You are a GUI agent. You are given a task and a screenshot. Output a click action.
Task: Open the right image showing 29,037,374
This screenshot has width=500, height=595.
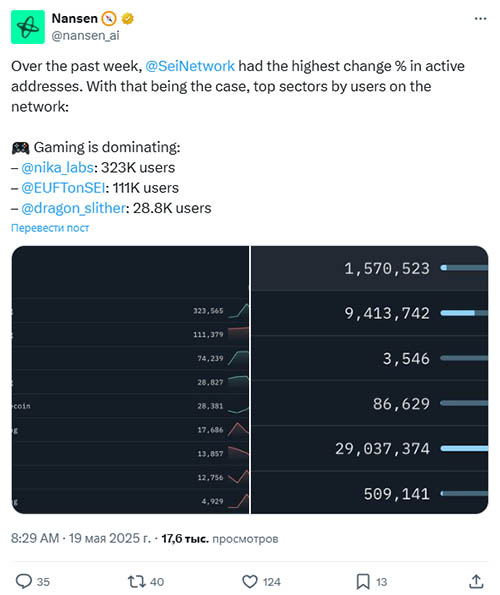pos(369,379)
